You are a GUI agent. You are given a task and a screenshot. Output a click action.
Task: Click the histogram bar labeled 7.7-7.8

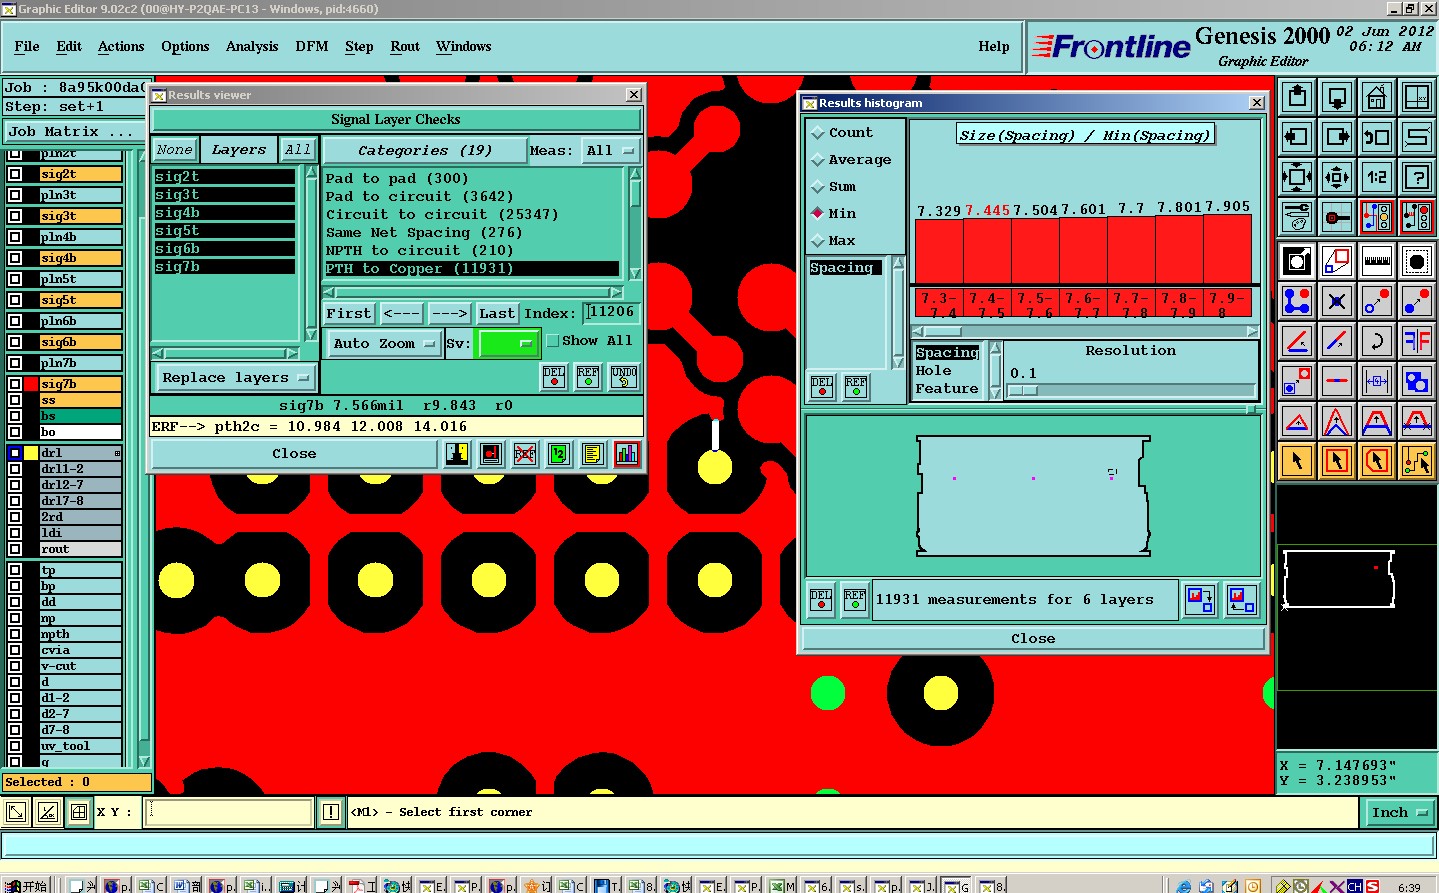(1131, 251)
